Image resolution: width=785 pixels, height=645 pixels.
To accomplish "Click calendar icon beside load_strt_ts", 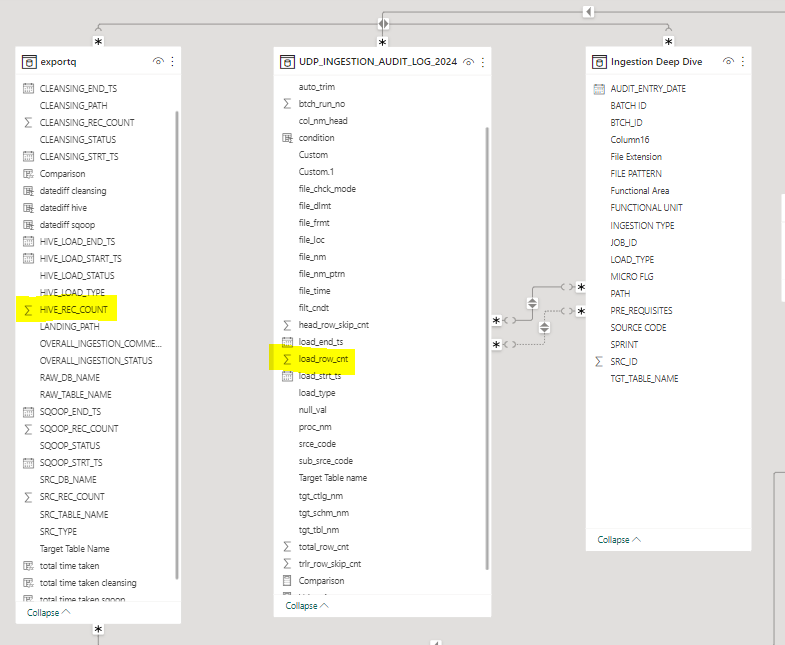I will pyautogui.click(x=287, y=376).
